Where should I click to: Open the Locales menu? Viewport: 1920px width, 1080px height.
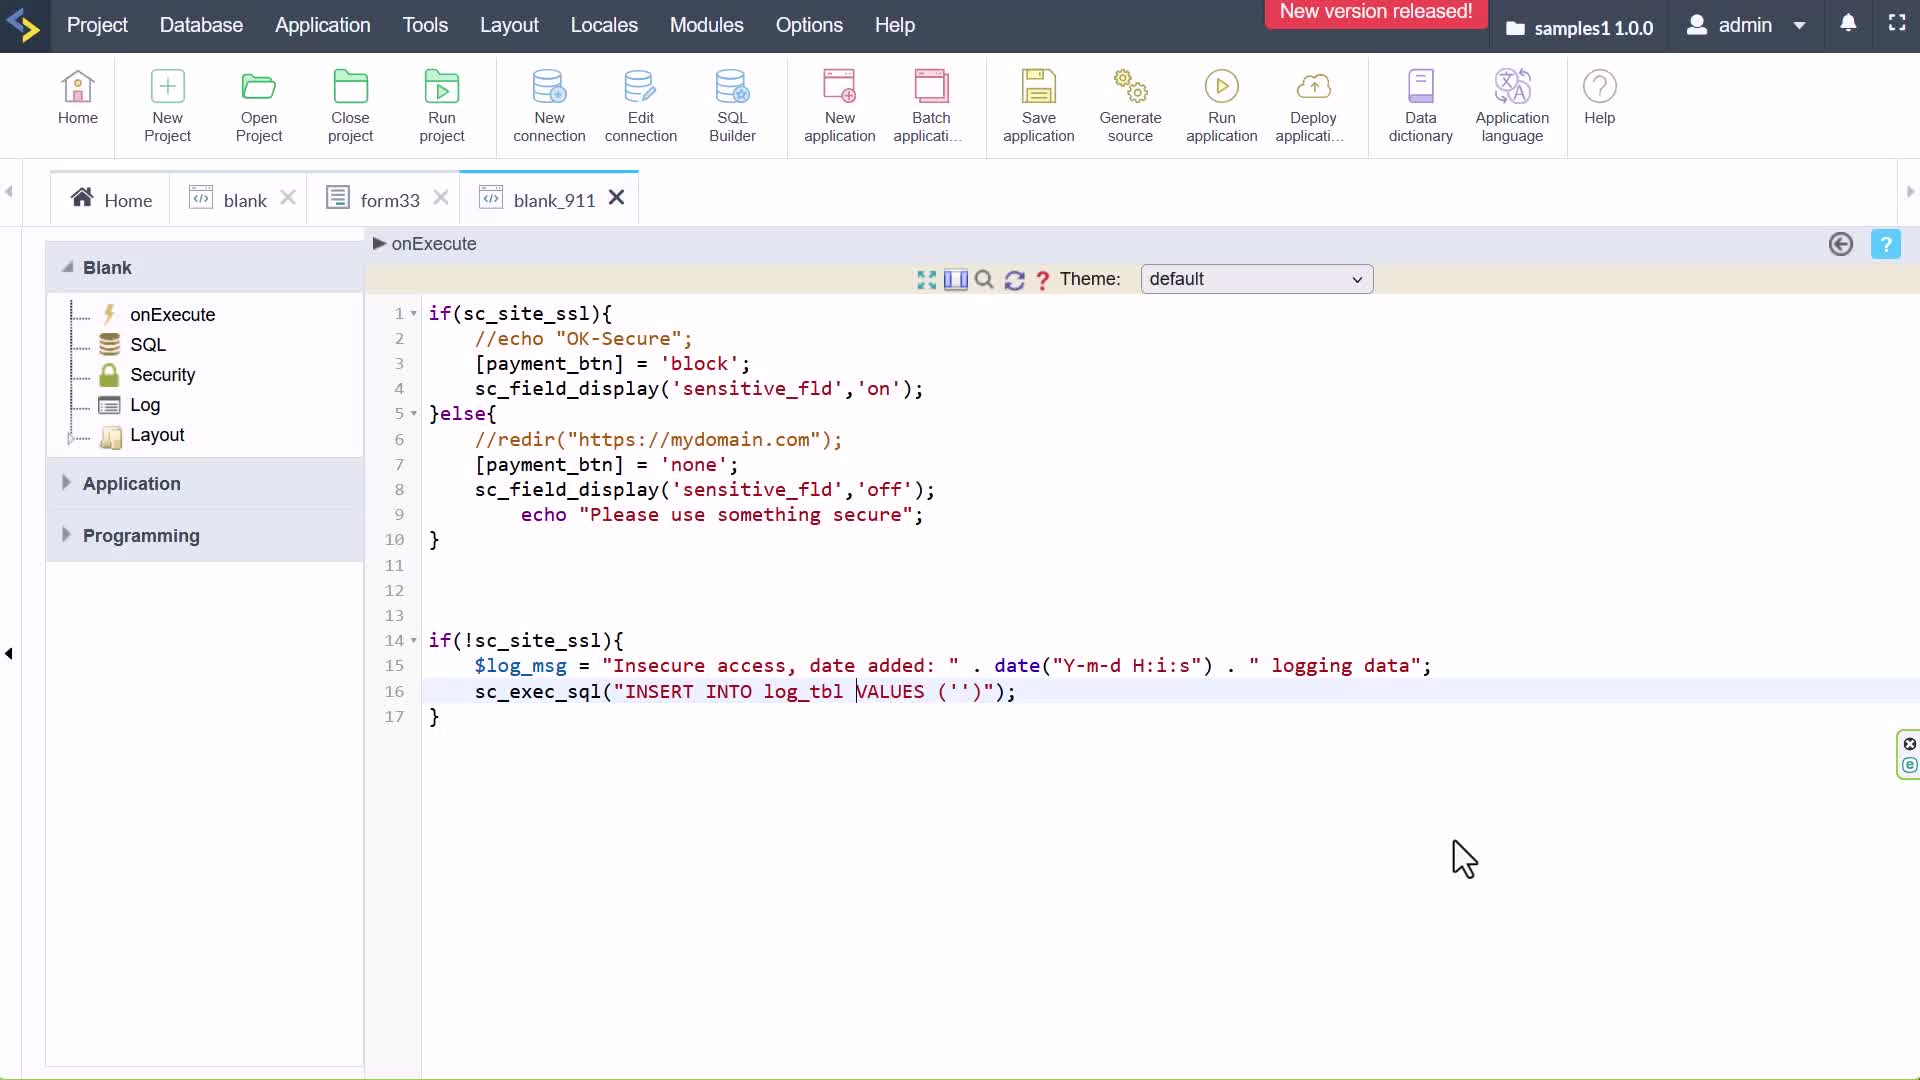point(604,25)
